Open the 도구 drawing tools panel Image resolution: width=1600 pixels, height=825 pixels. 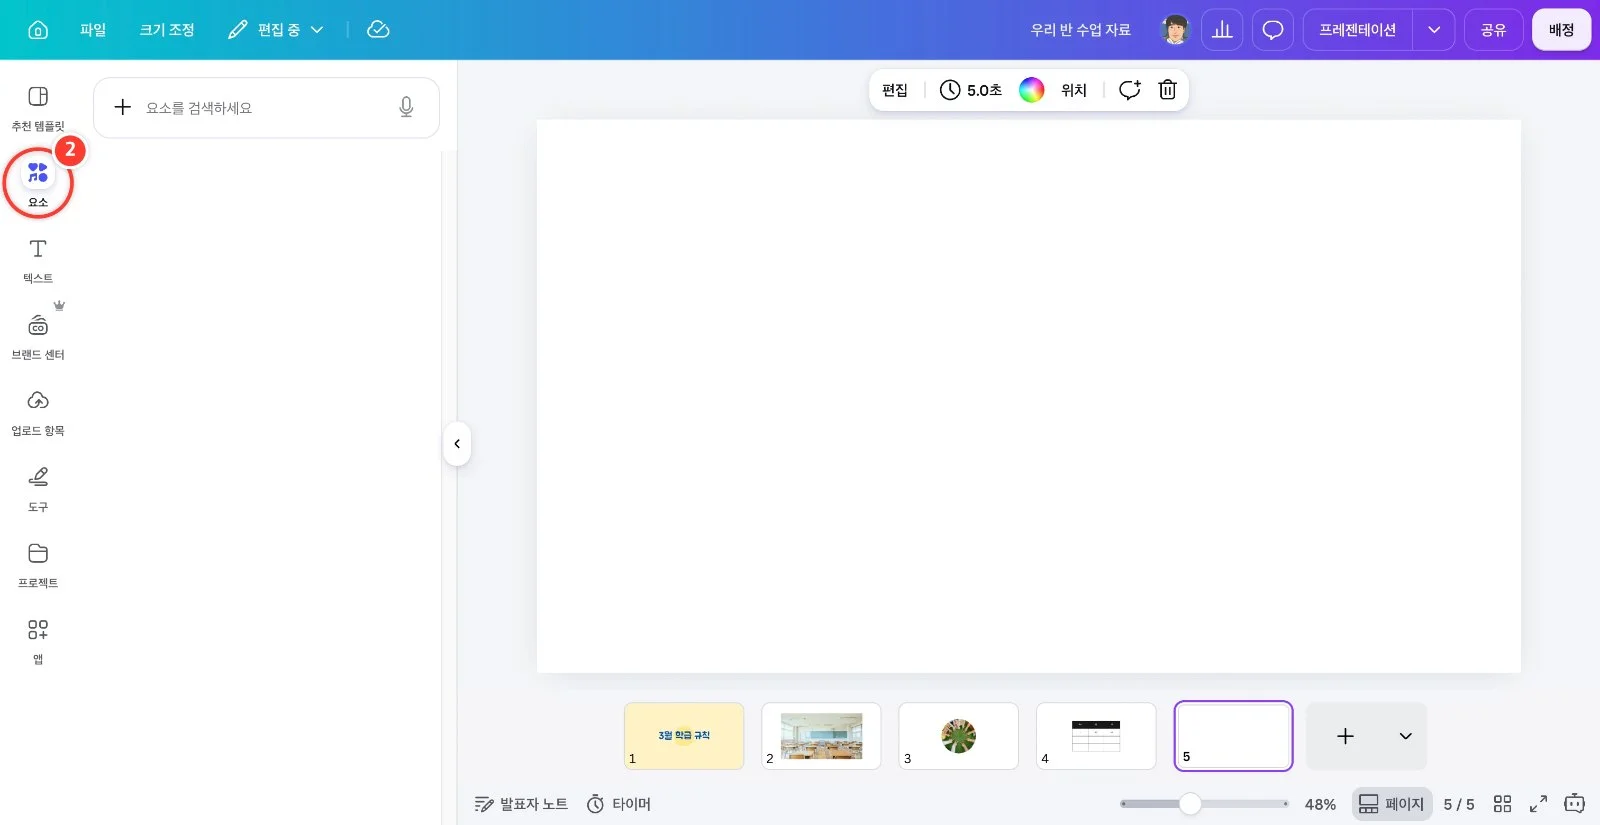(38, 489)
